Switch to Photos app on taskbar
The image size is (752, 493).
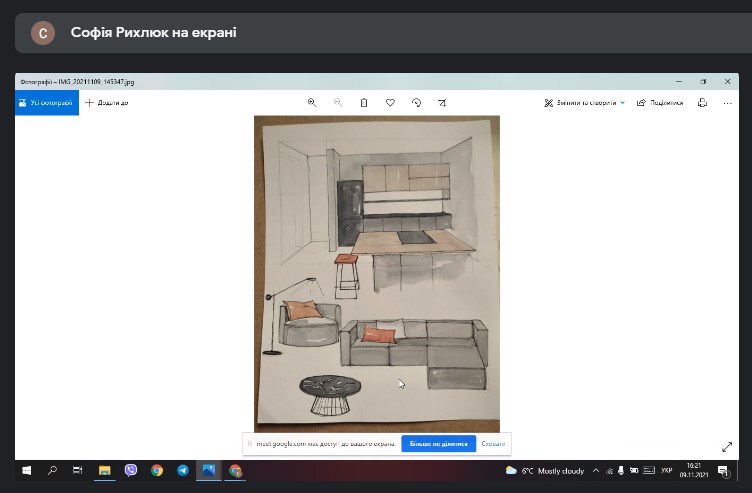pos(209,470)
